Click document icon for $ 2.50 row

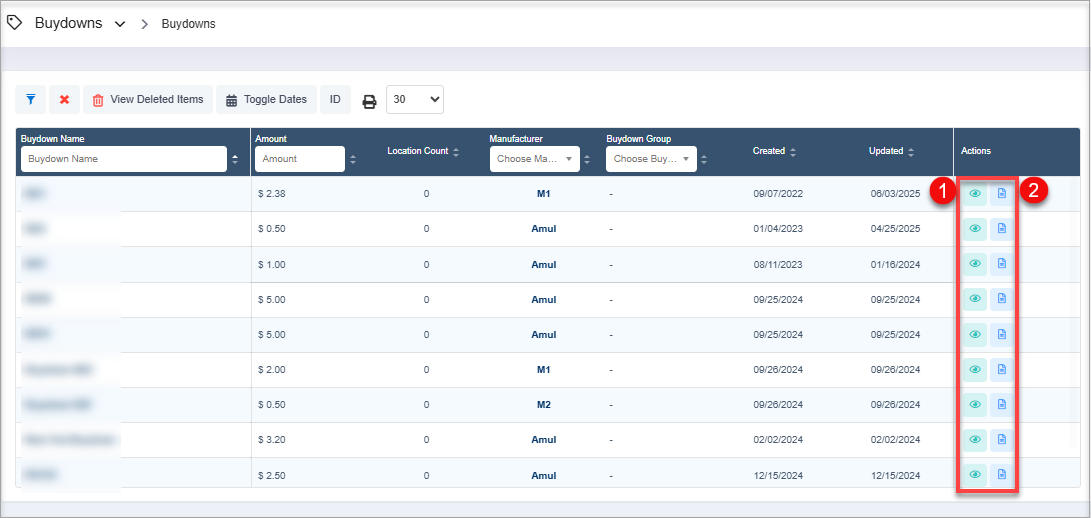click(x=1002, y=474)
